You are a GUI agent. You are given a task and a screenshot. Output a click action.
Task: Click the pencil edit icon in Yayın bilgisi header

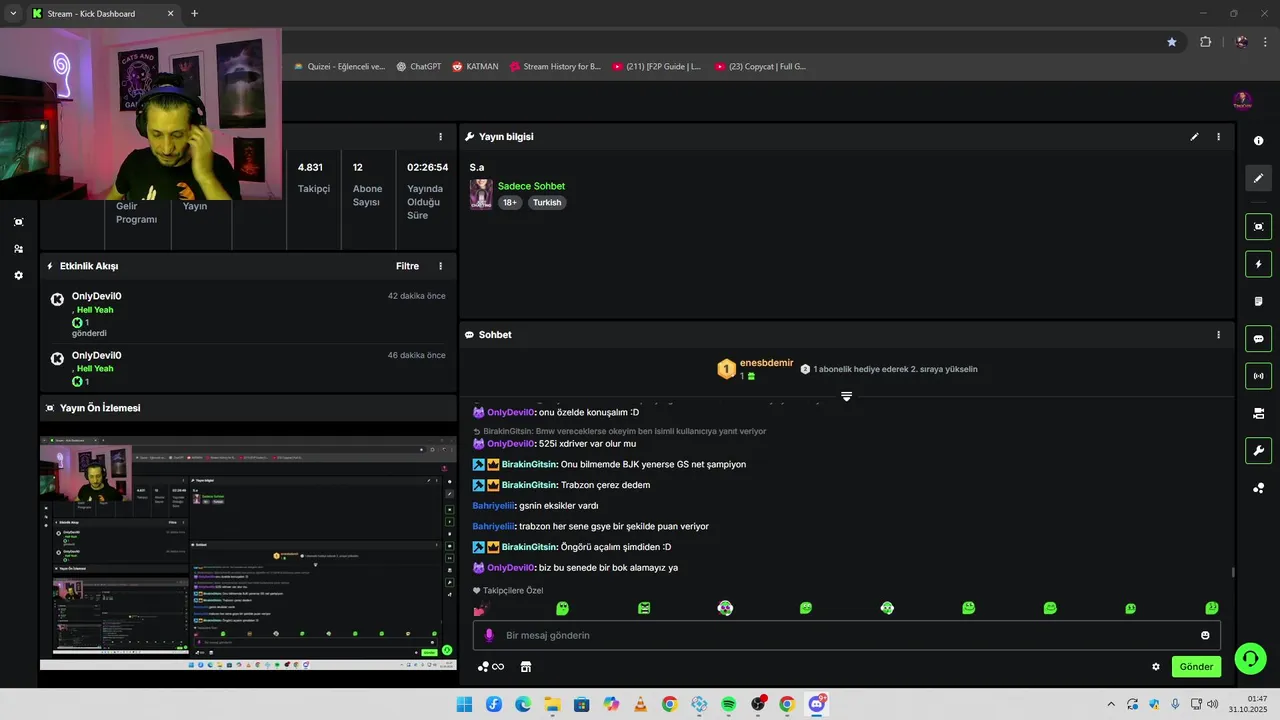(1194, 137)
